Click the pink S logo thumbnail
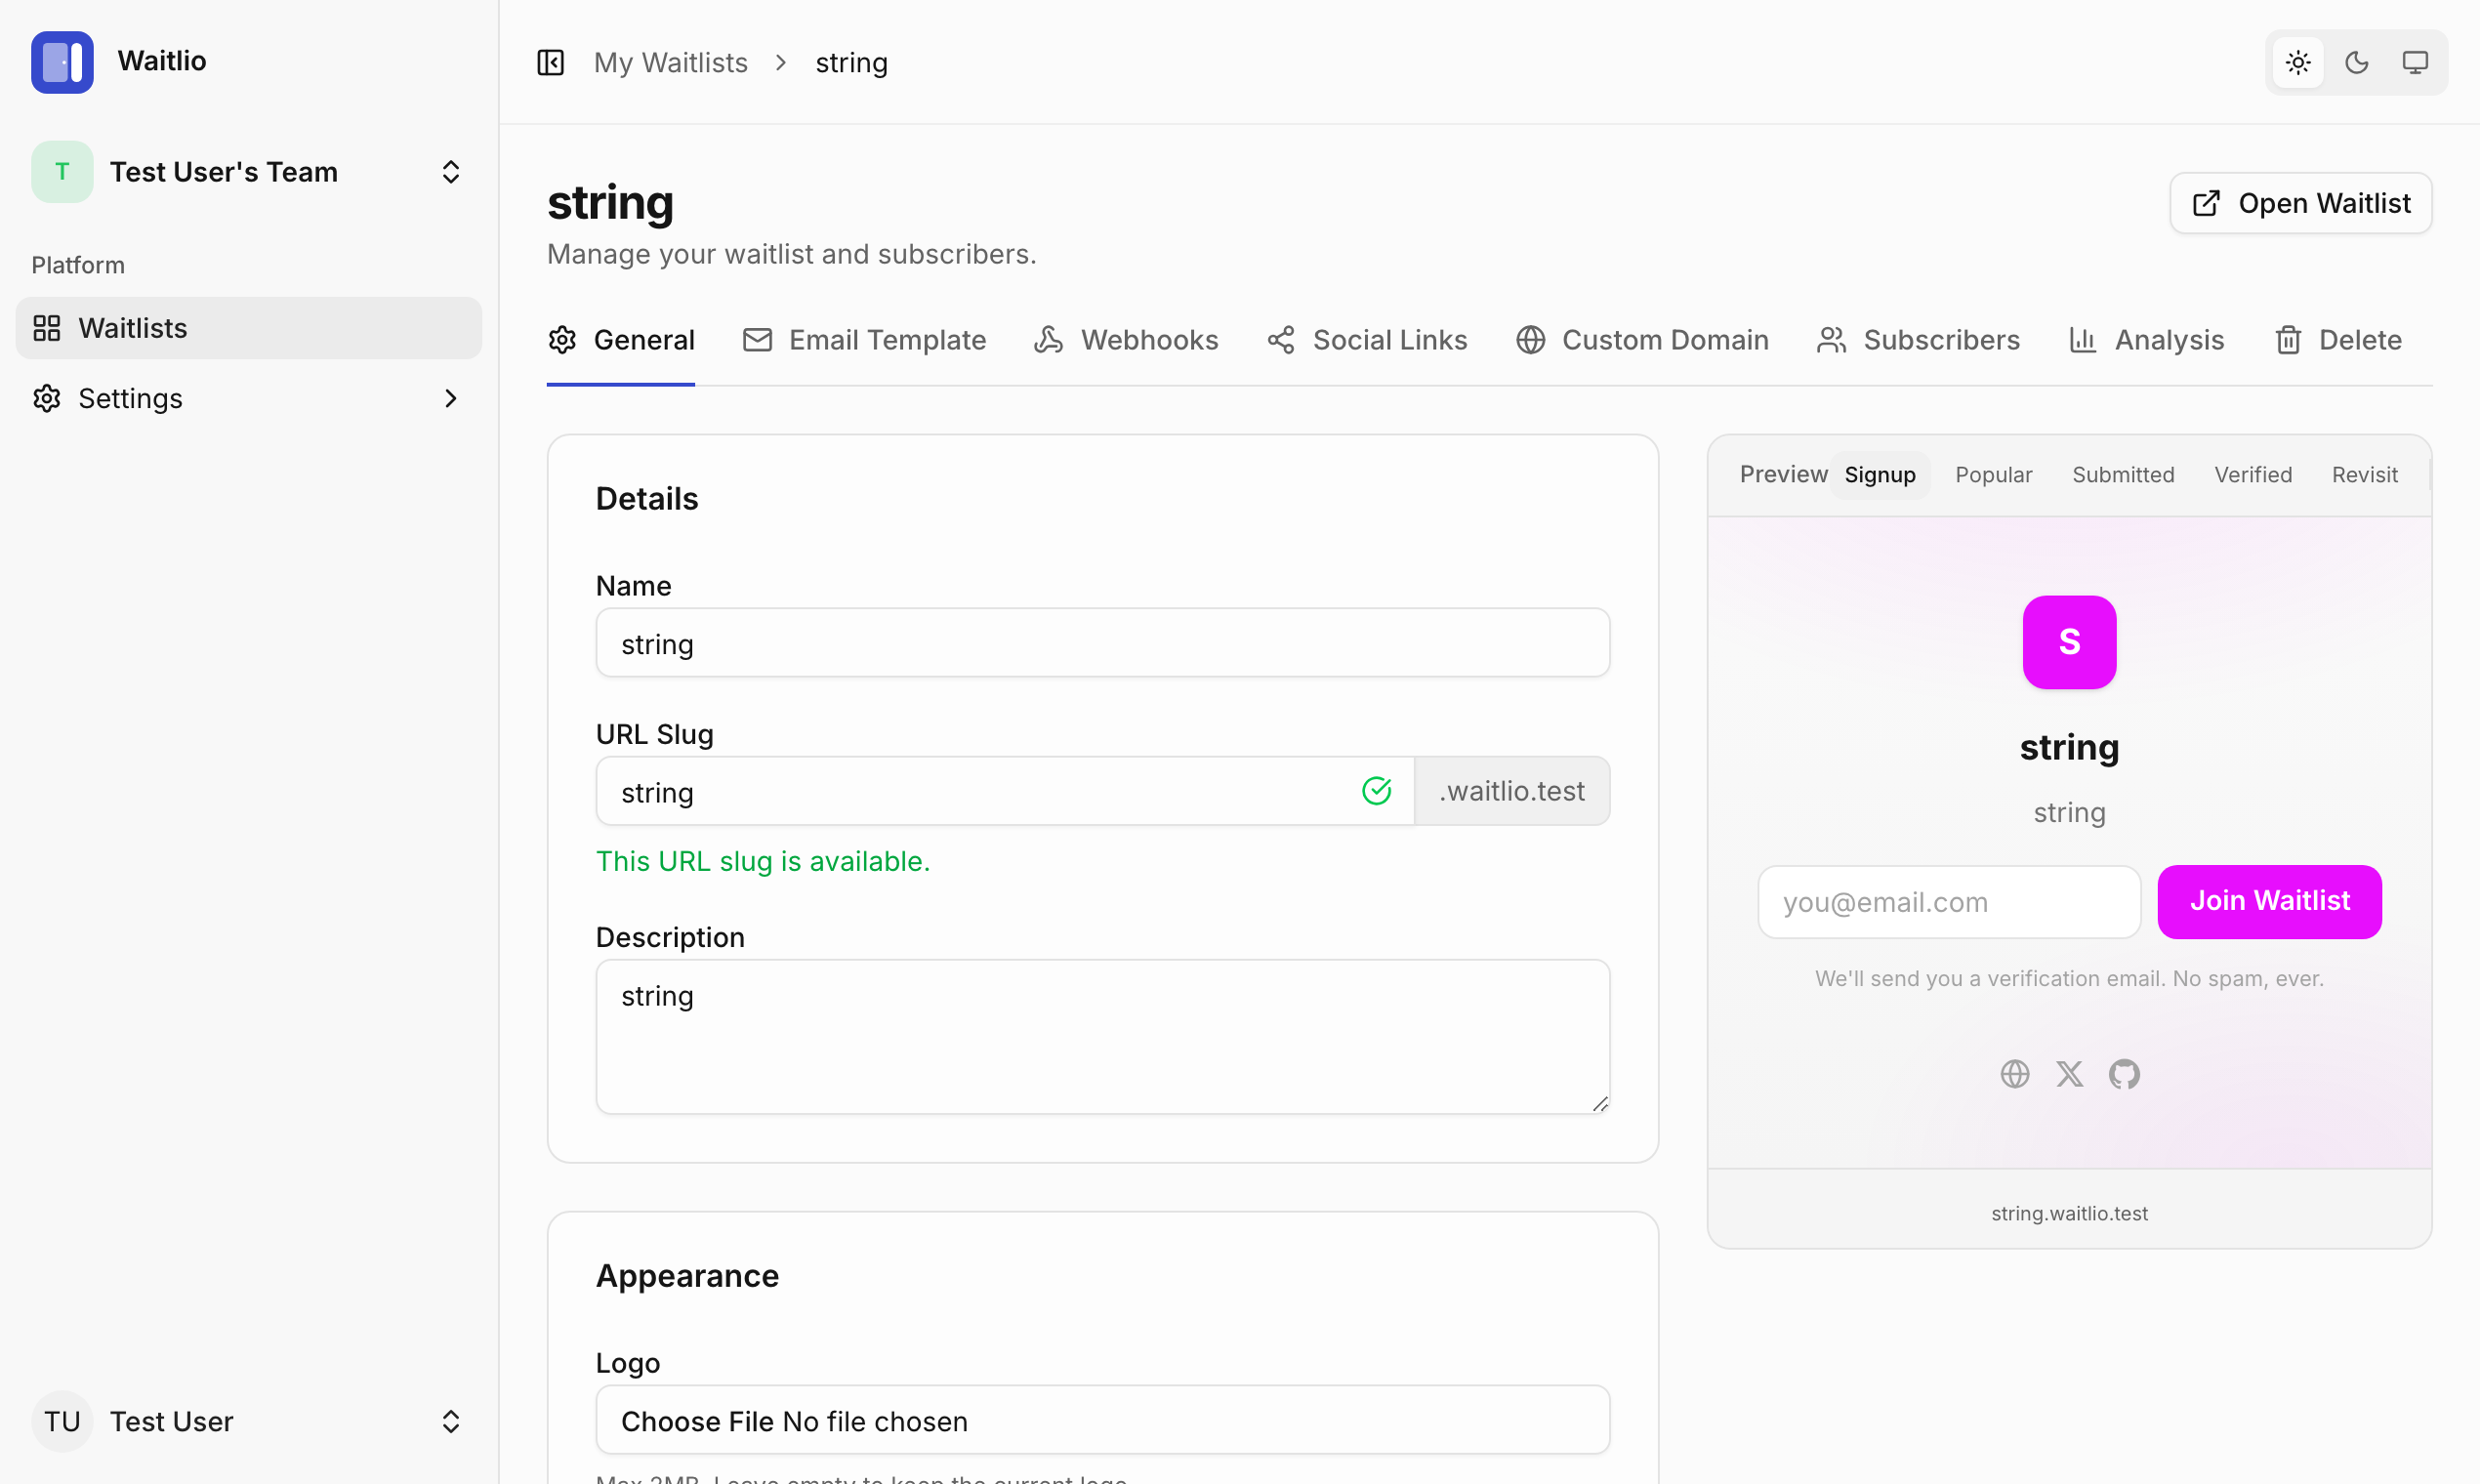 tap(2069, 642)
